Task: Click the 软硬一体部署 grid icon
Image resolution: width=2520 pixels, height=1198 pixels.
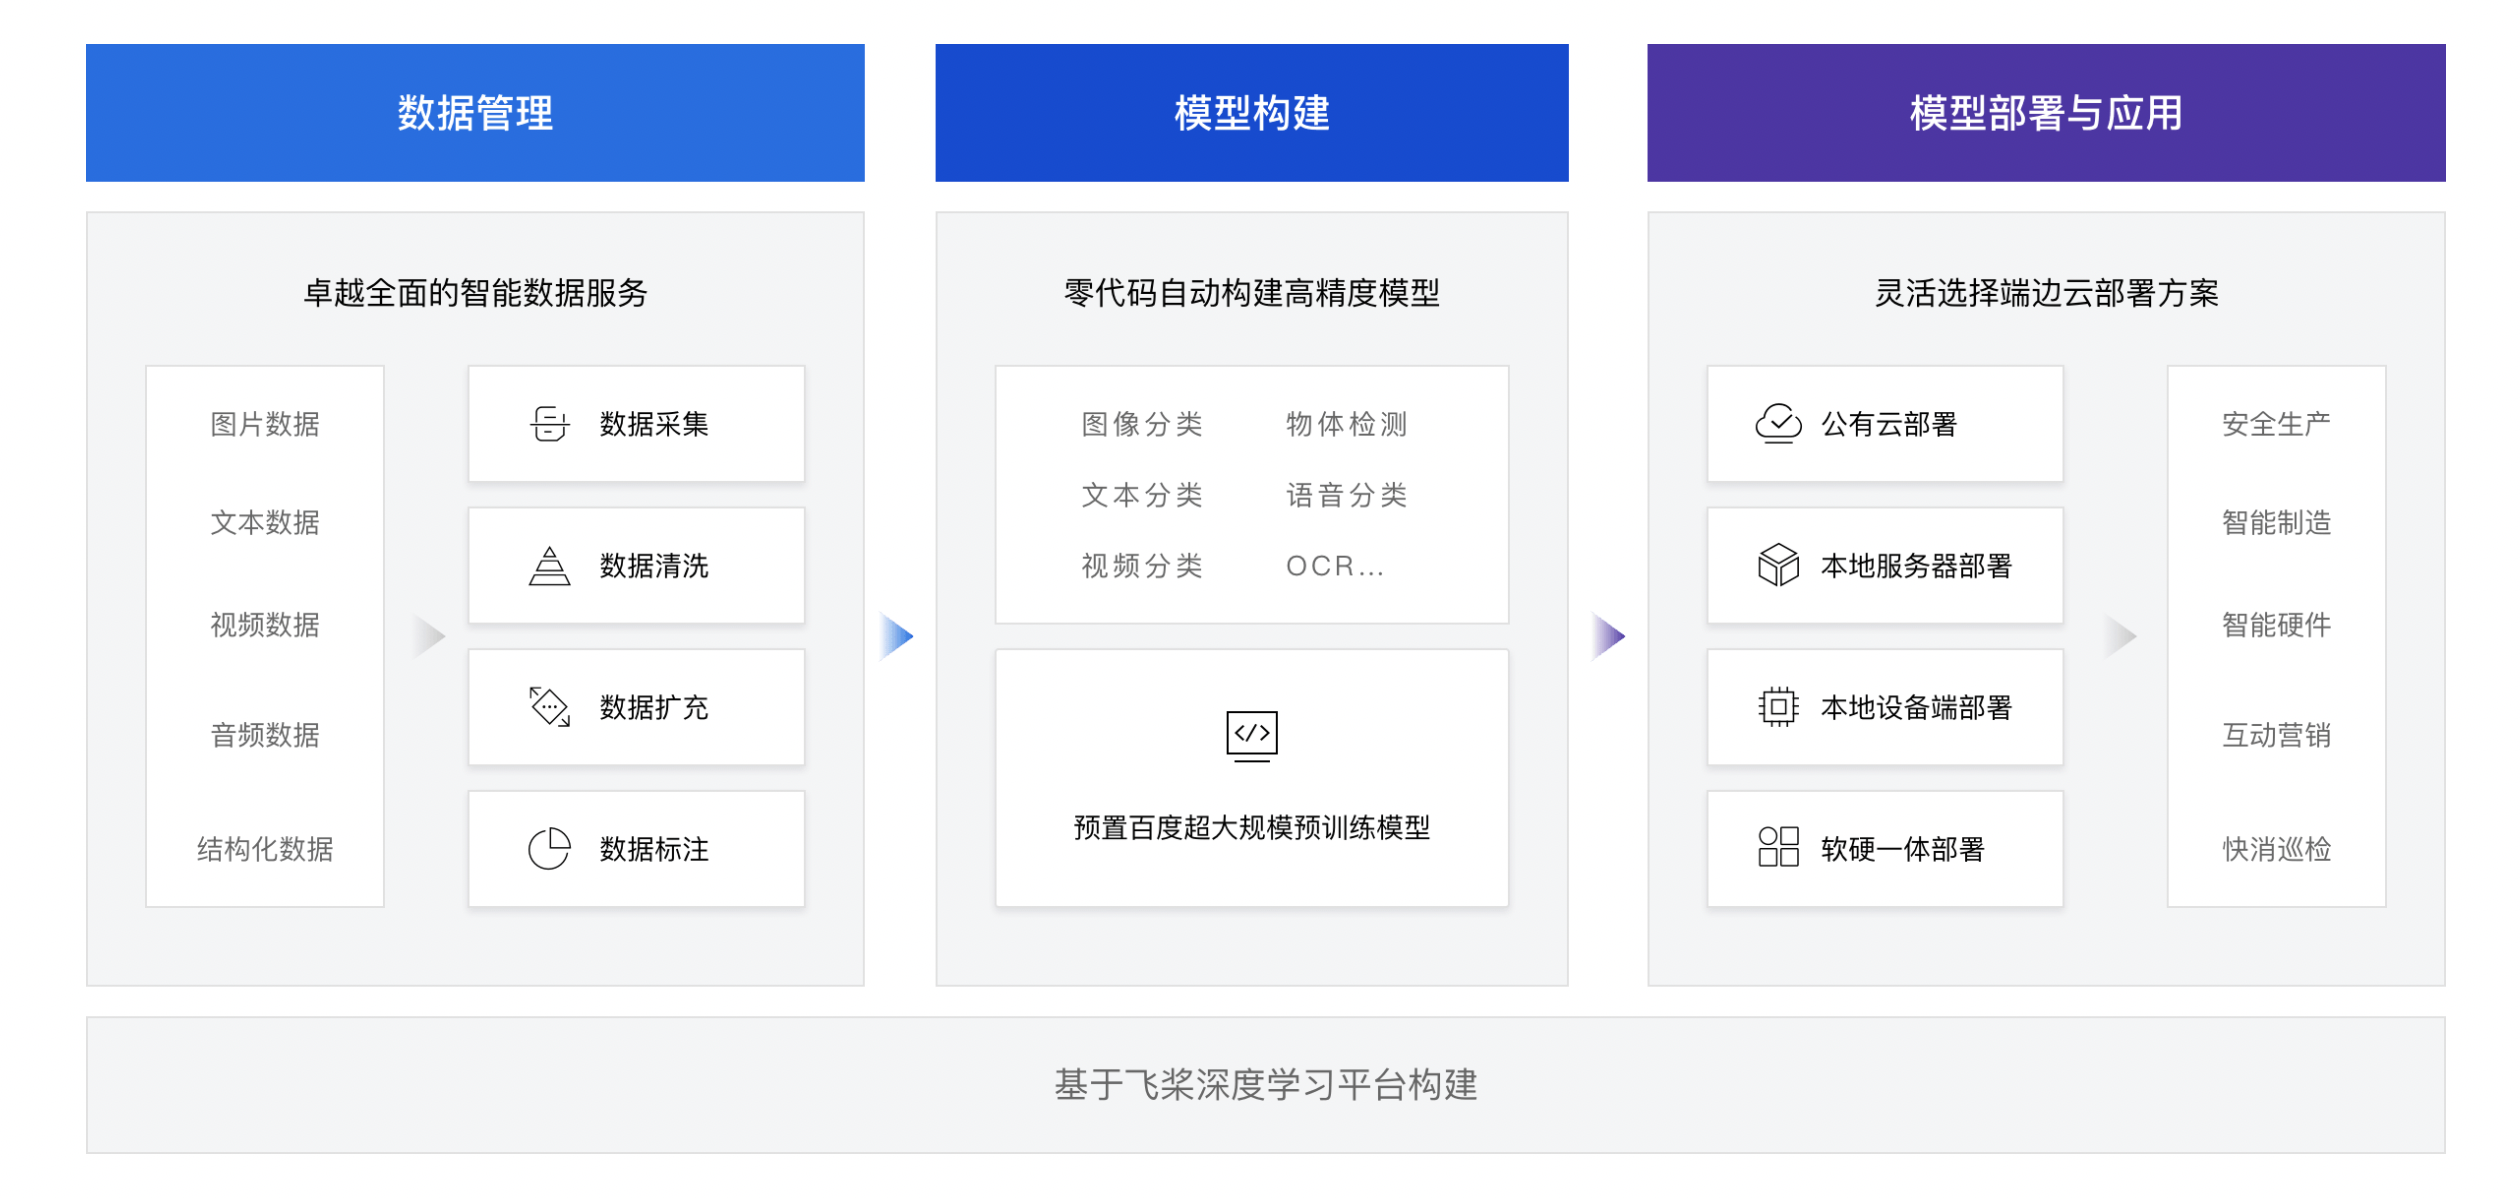Action: point(1778,847)
